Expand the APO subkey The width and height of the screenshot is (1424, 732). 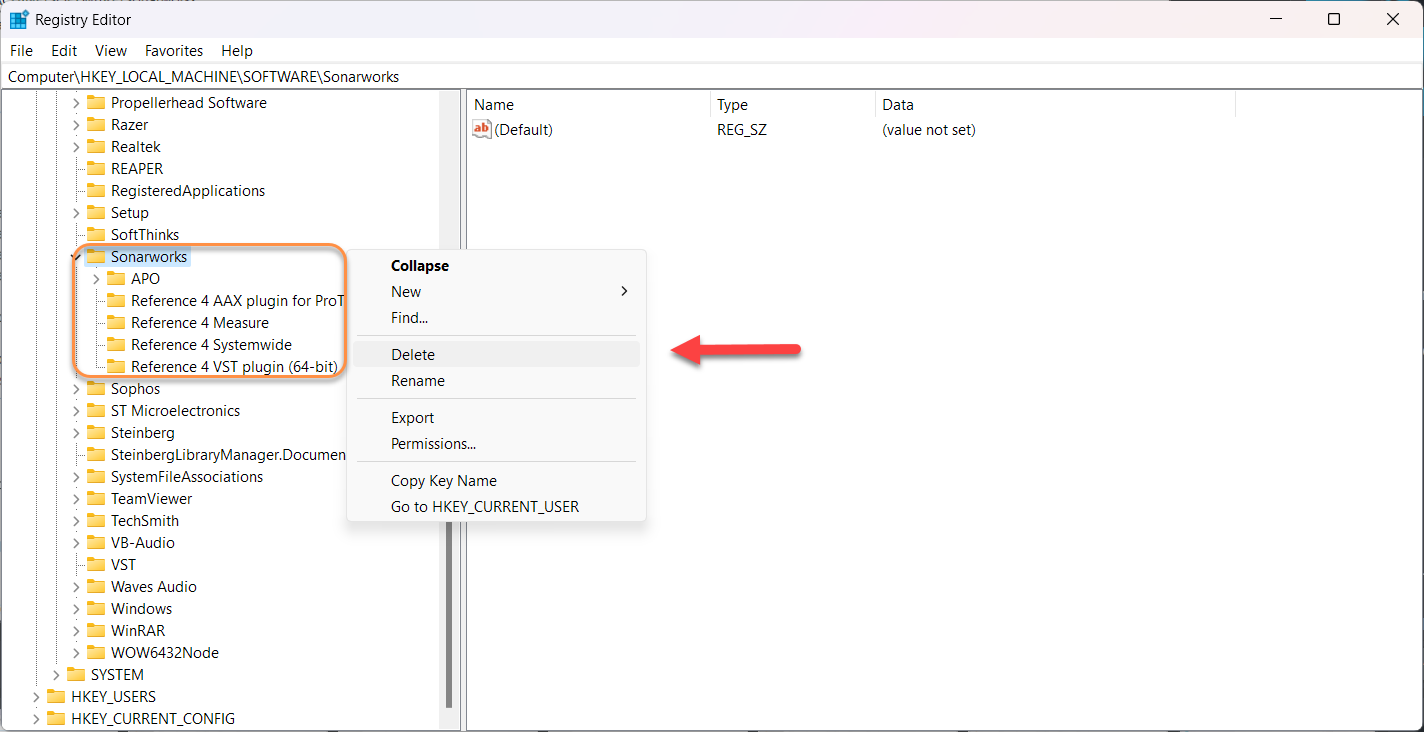tap(96, 278)
